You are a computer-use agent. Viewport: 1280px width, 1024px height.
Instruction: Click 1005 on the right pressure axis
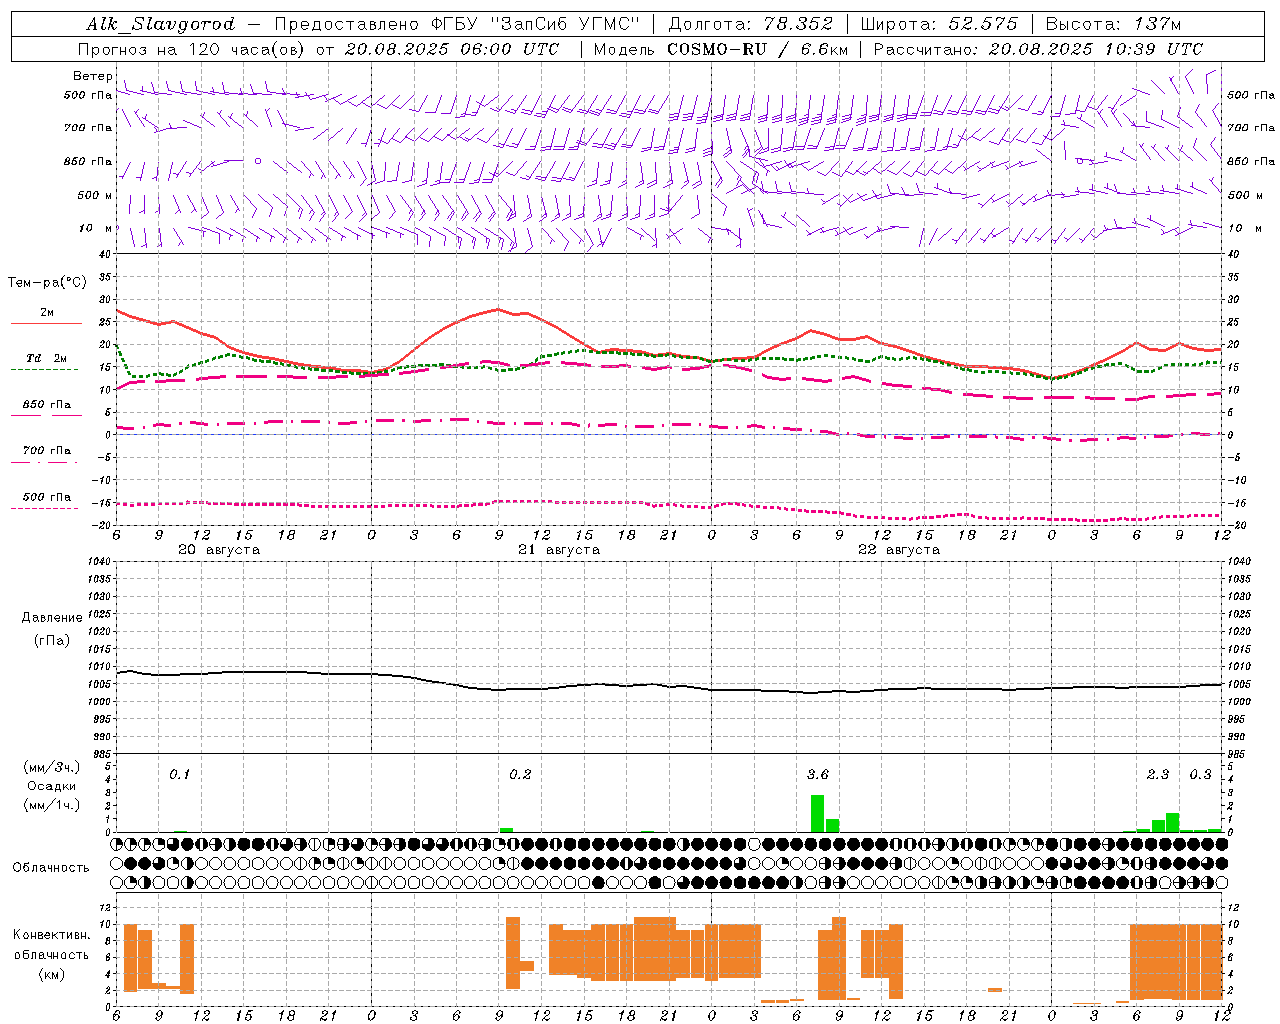(1238, 684)
